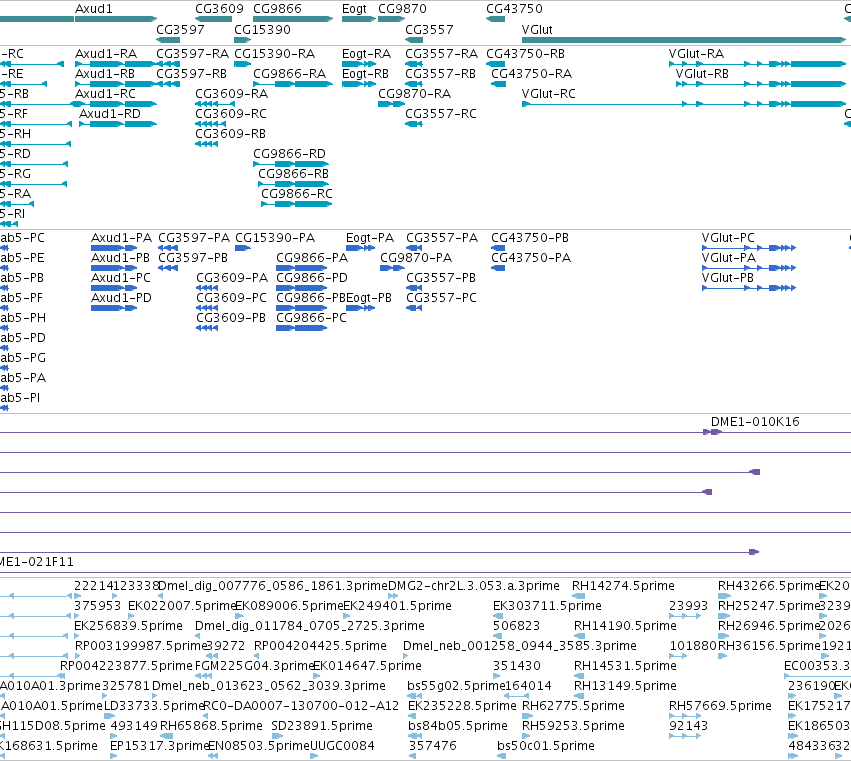The image size is (851, 761).
Task: Click EST EK014647.5prime
Action: pyautogui.click(x=367, y=666)
